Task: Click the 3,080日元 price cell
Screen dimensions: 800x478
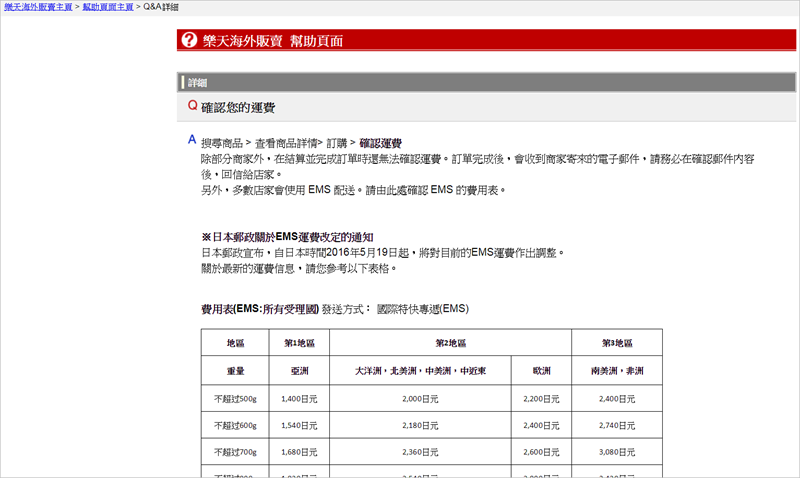Action: [x=617, y=452]
